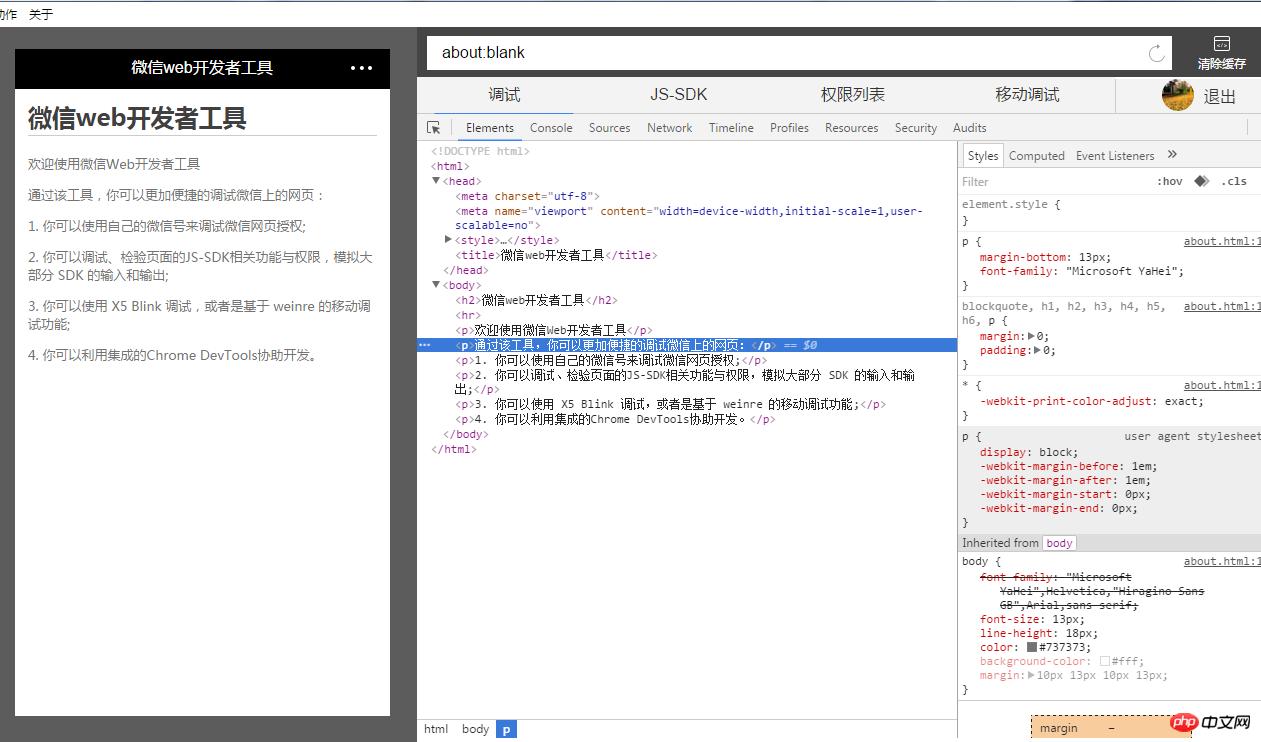
Task: Toggle the .cls class editor
Action: point(1235,181)
